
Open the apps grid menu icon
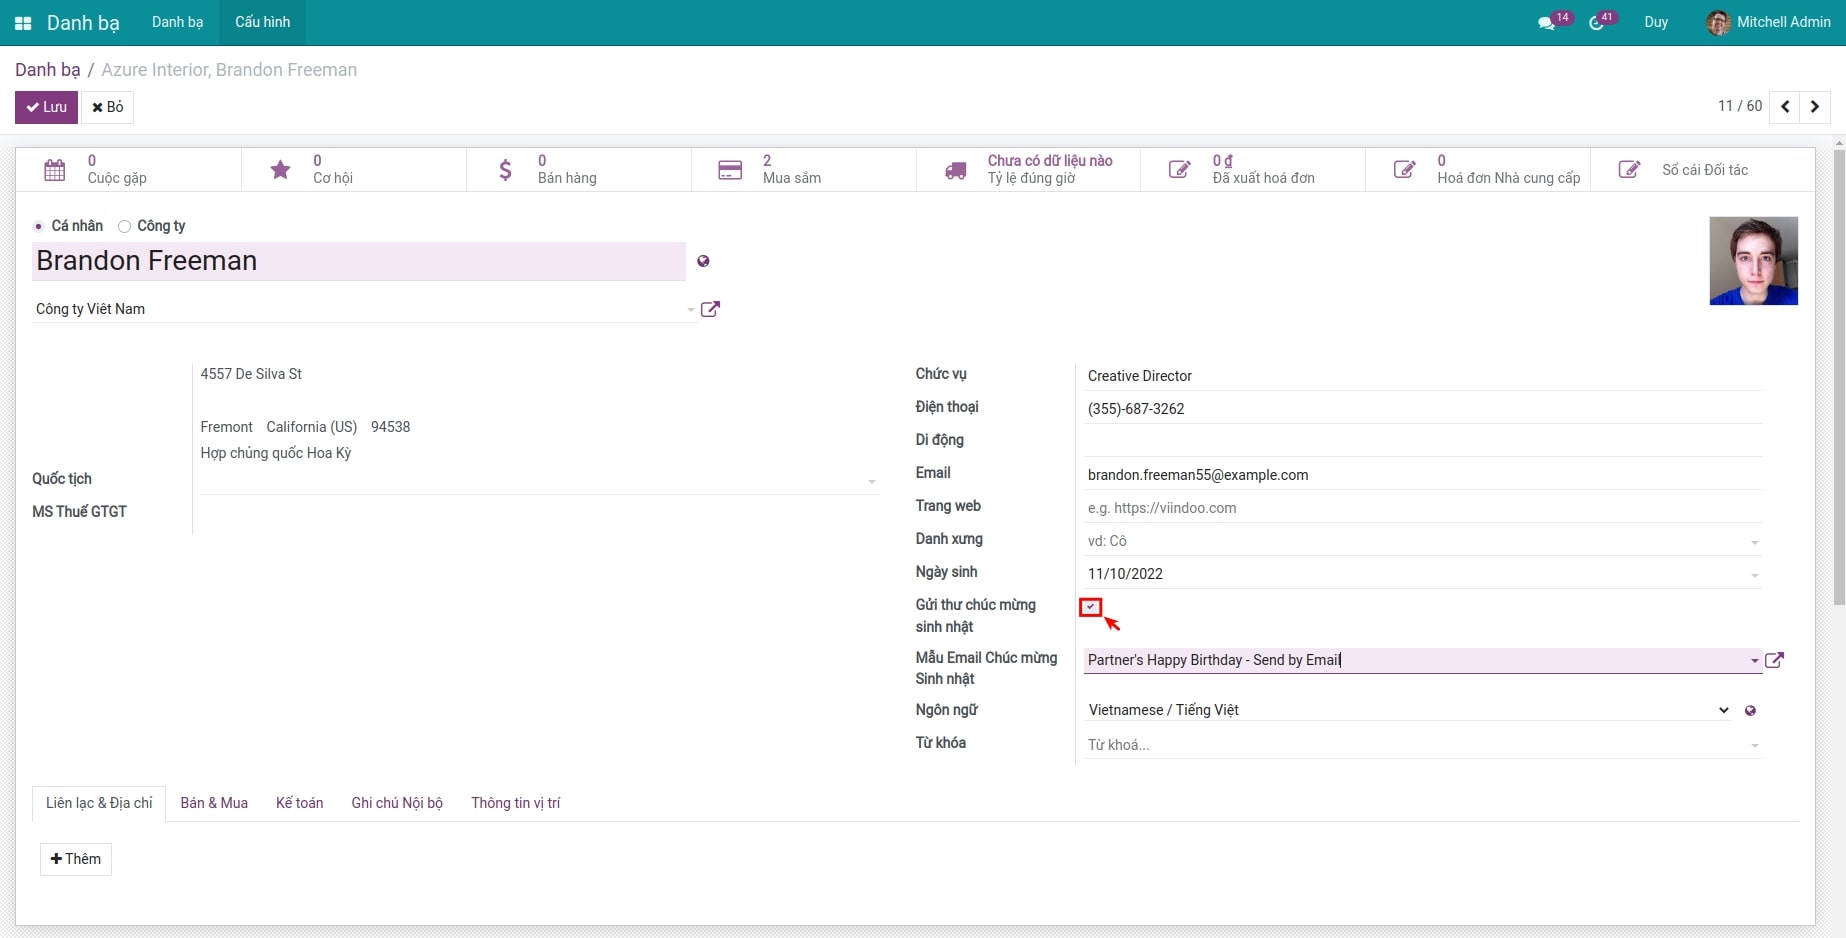click(x=23, y=23)
